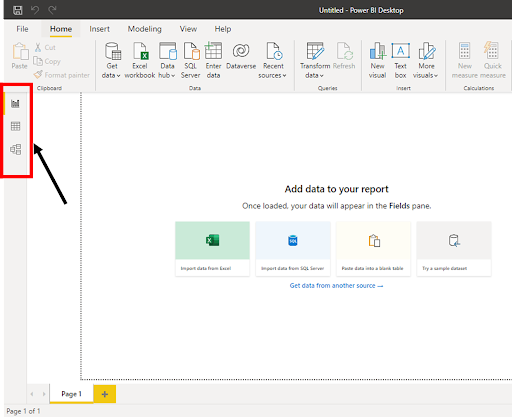The height and width of the screenshot is (417, 512).
Task: Click the next page arrow
Action: pos(44,394)
